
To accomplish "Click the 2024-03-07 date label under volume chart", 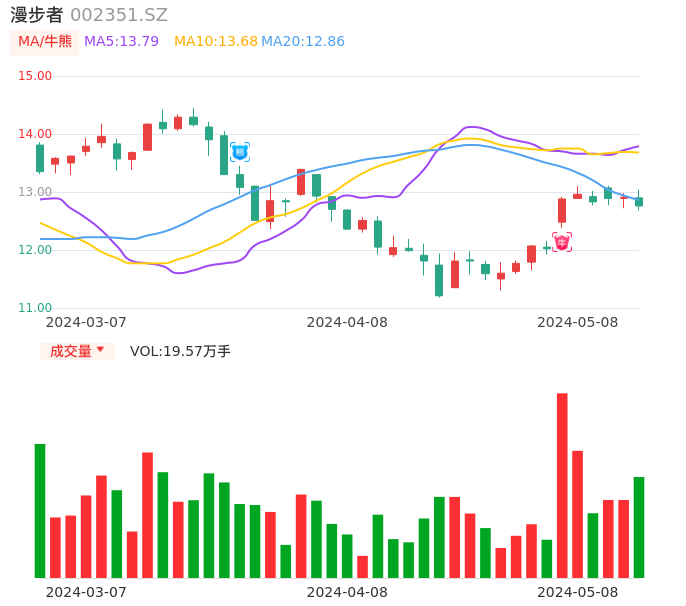I will 86,591.
